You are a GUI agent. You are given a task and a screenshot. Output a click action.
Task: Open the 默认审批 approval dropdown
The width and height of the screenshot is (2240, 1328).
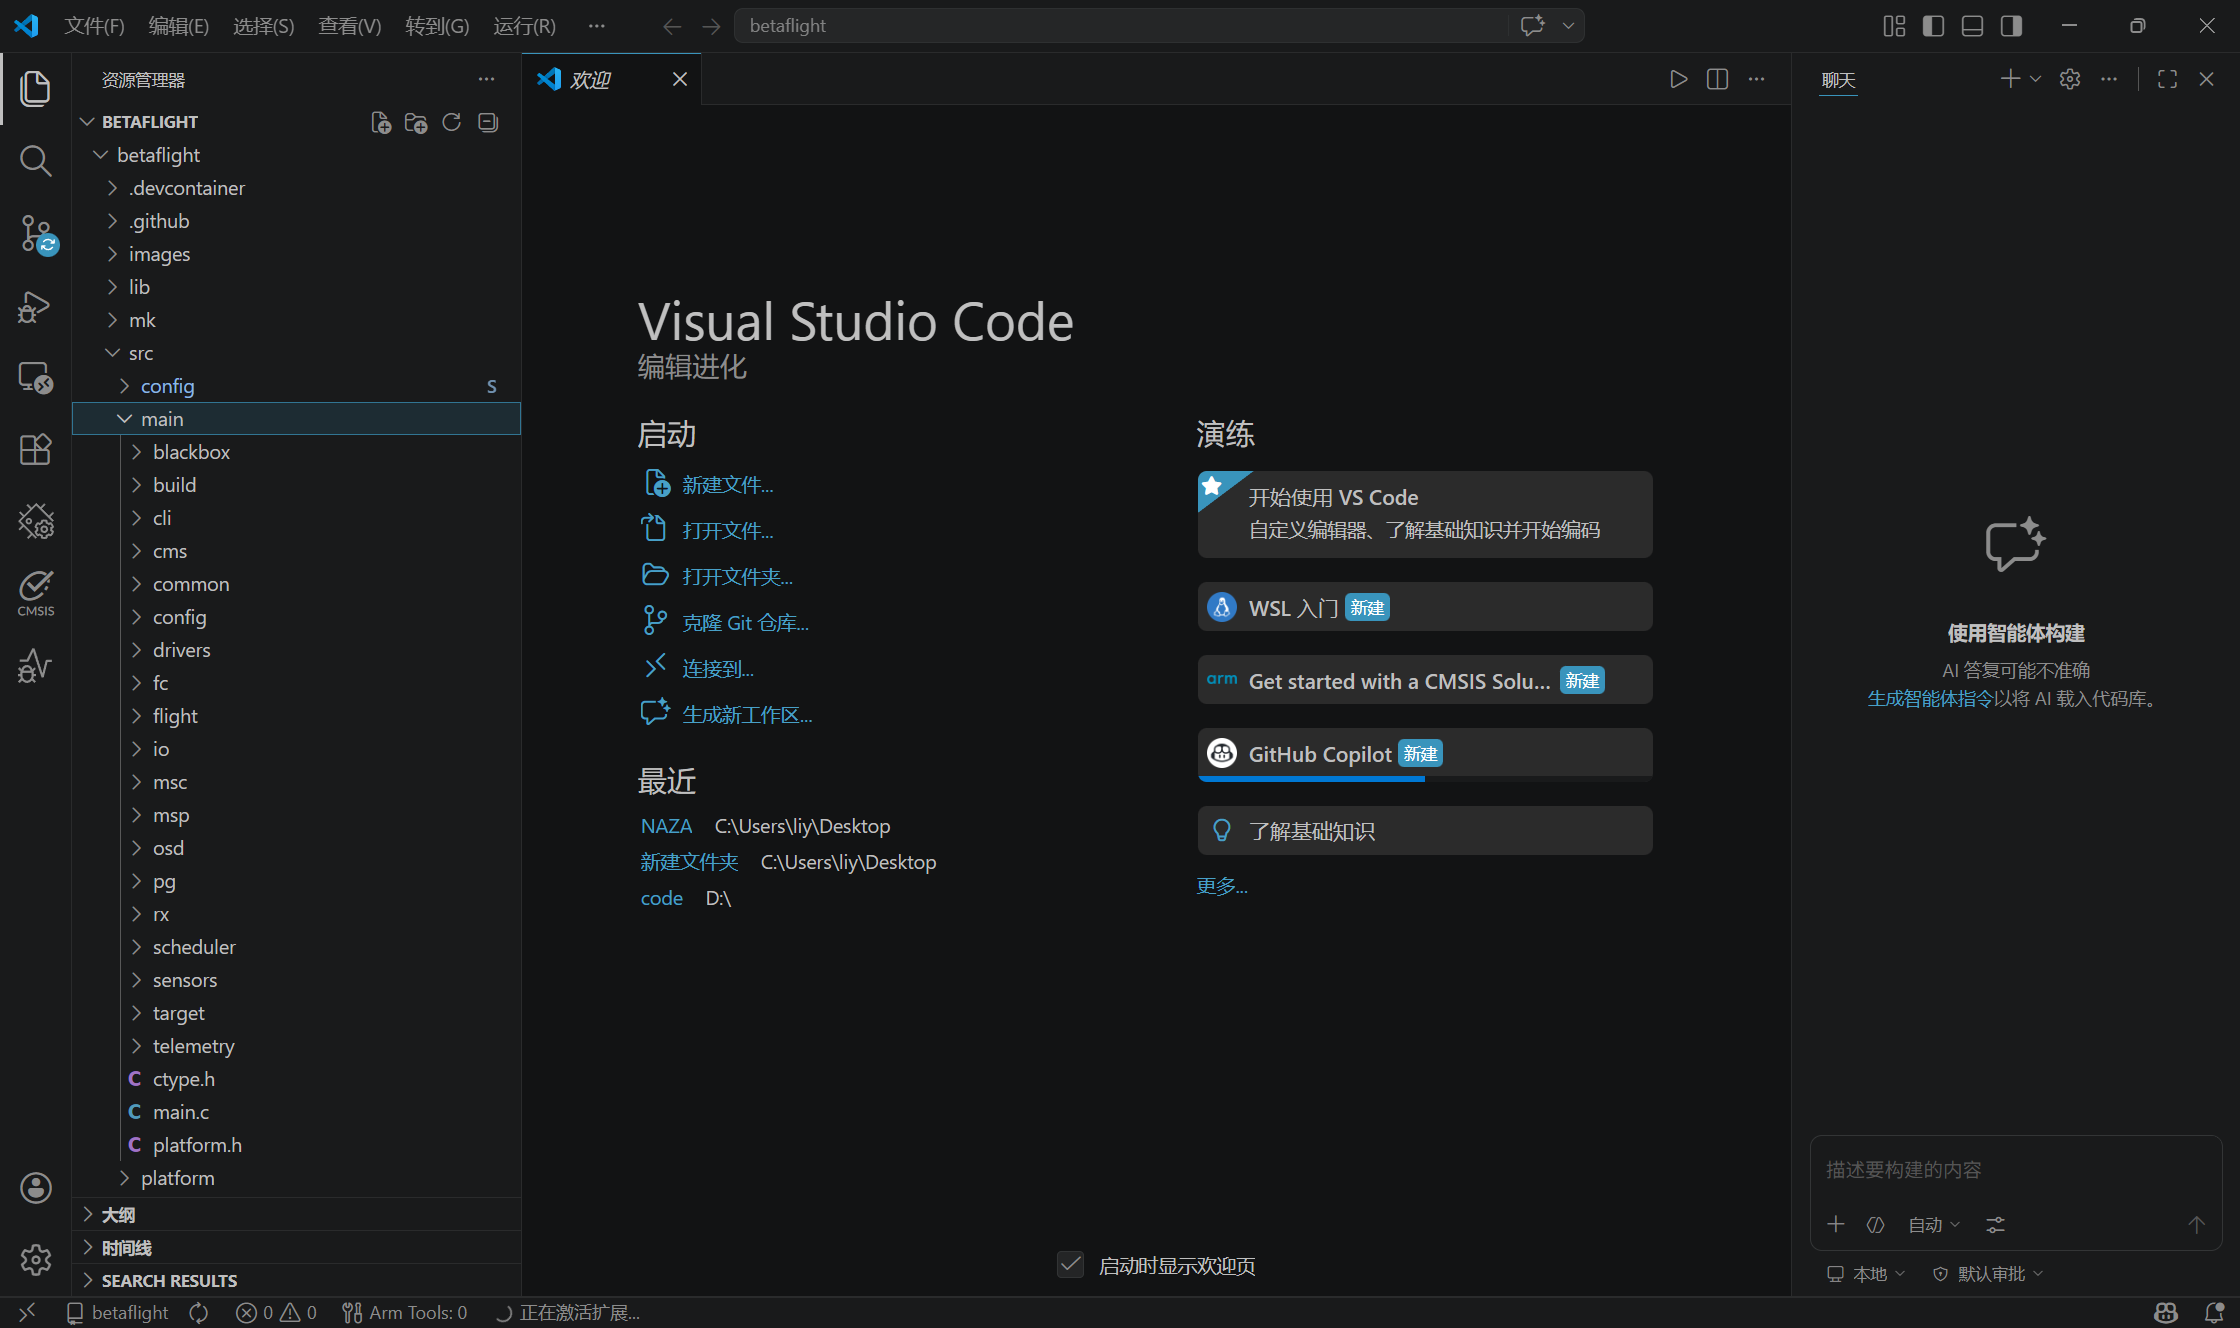coord(1988,1274)
